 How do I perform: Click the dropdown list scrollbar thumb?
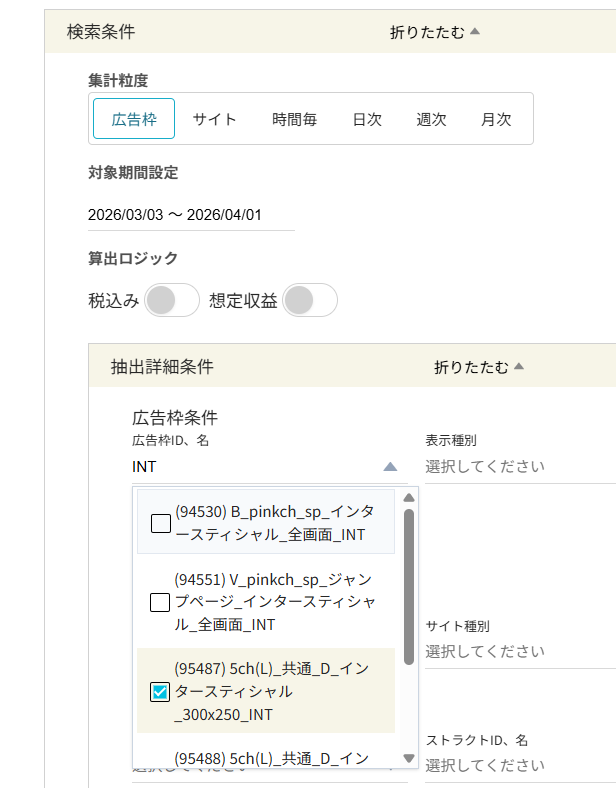tap(408, 587)
